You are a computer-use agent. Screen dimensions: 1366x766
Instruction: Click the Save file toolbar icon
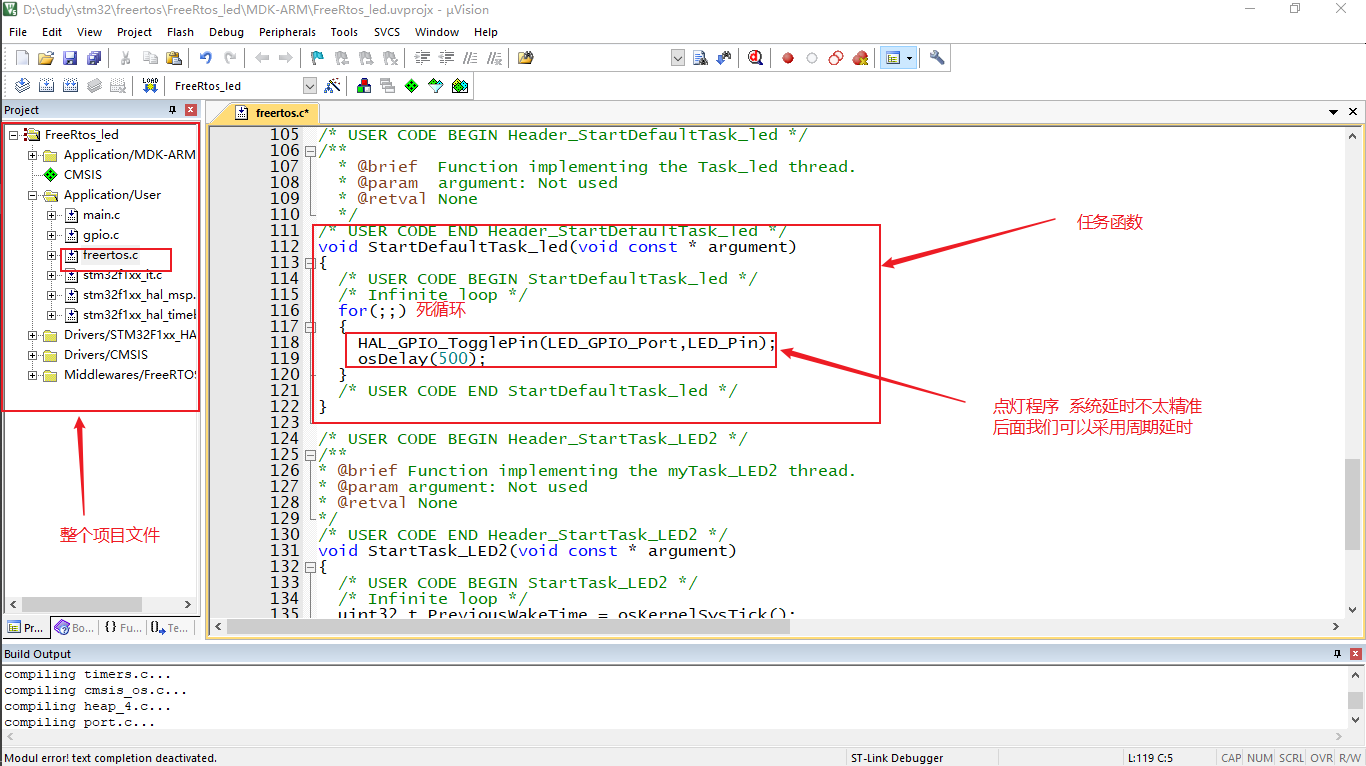coord(70,58)
